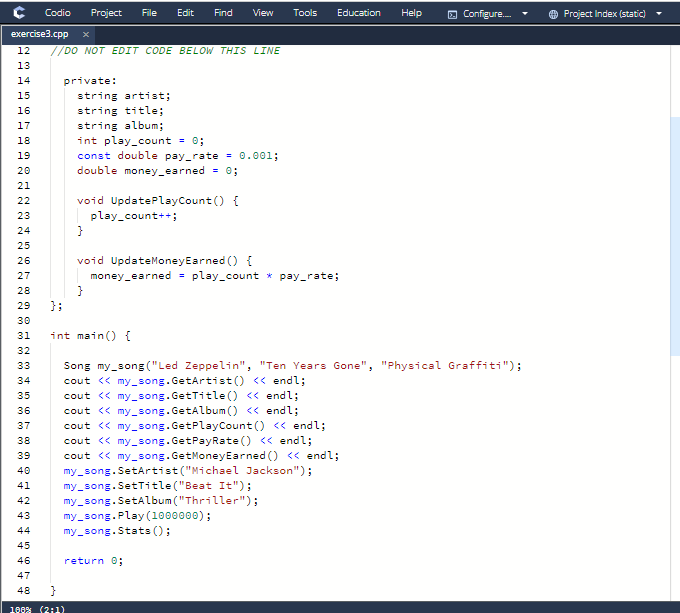Click the GetPayRate() cout line

(x=188, y=441)
